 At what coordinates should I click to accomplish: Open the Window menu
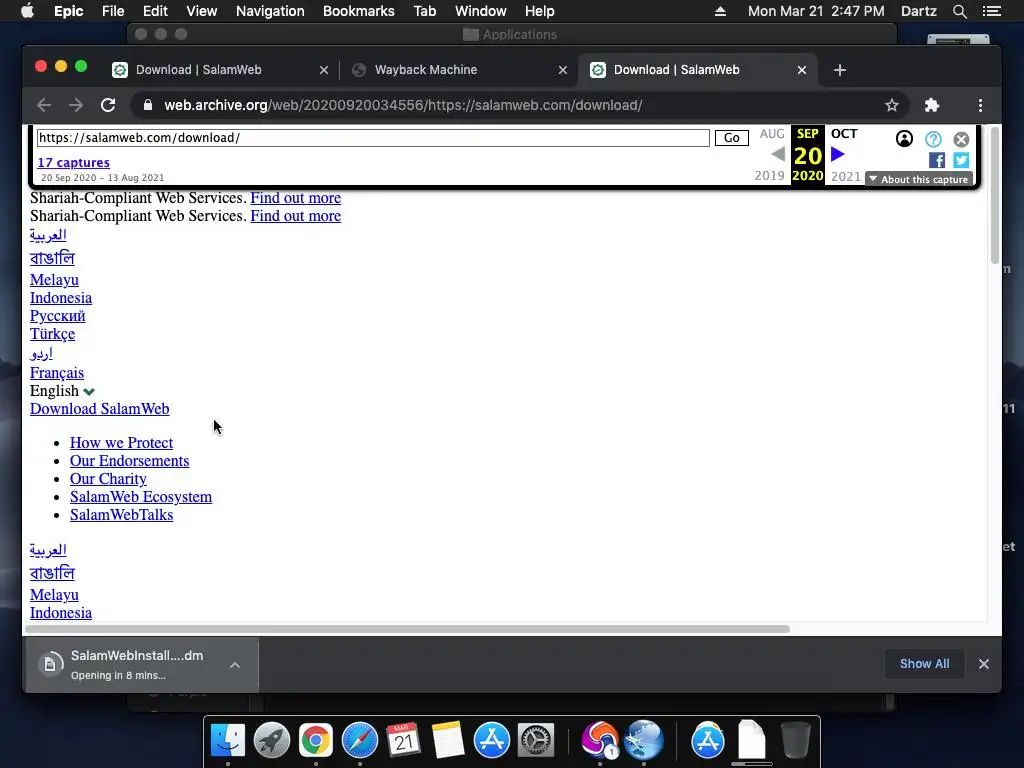coord(481,11)
